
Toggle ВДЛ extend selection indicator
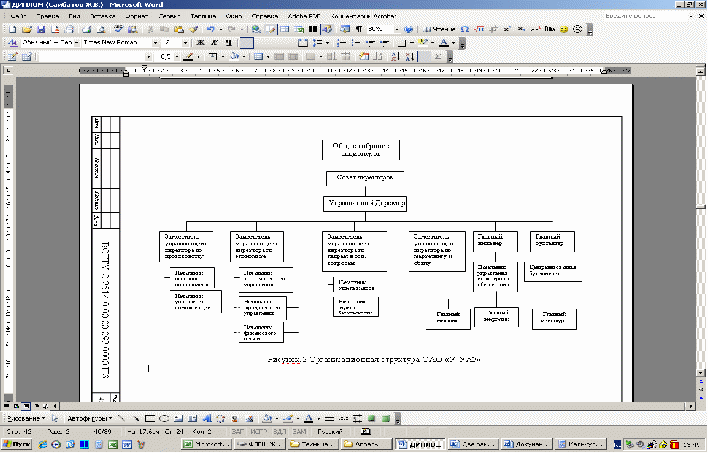tap(280, 432)
